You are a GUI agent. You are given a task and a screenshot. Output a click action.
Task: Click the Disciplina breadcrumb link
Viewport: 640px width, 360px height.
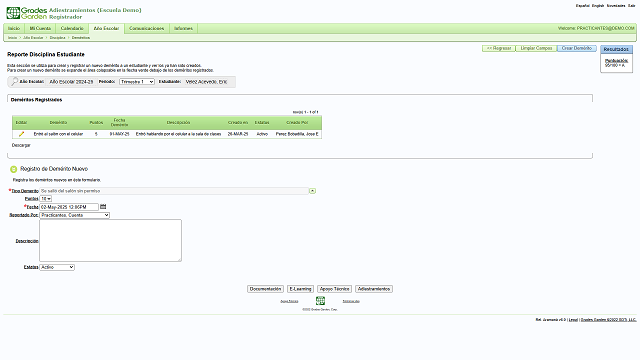click(58, 38)
